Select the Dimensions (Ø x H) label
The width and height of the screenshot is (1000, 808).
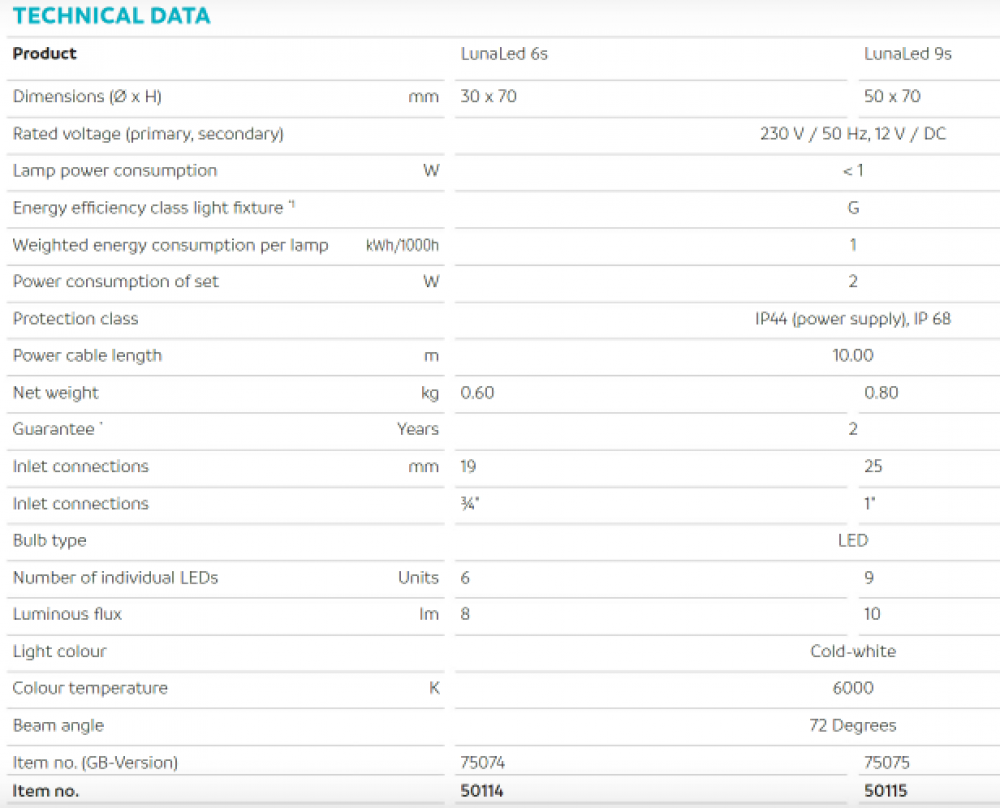pos(87,96)
